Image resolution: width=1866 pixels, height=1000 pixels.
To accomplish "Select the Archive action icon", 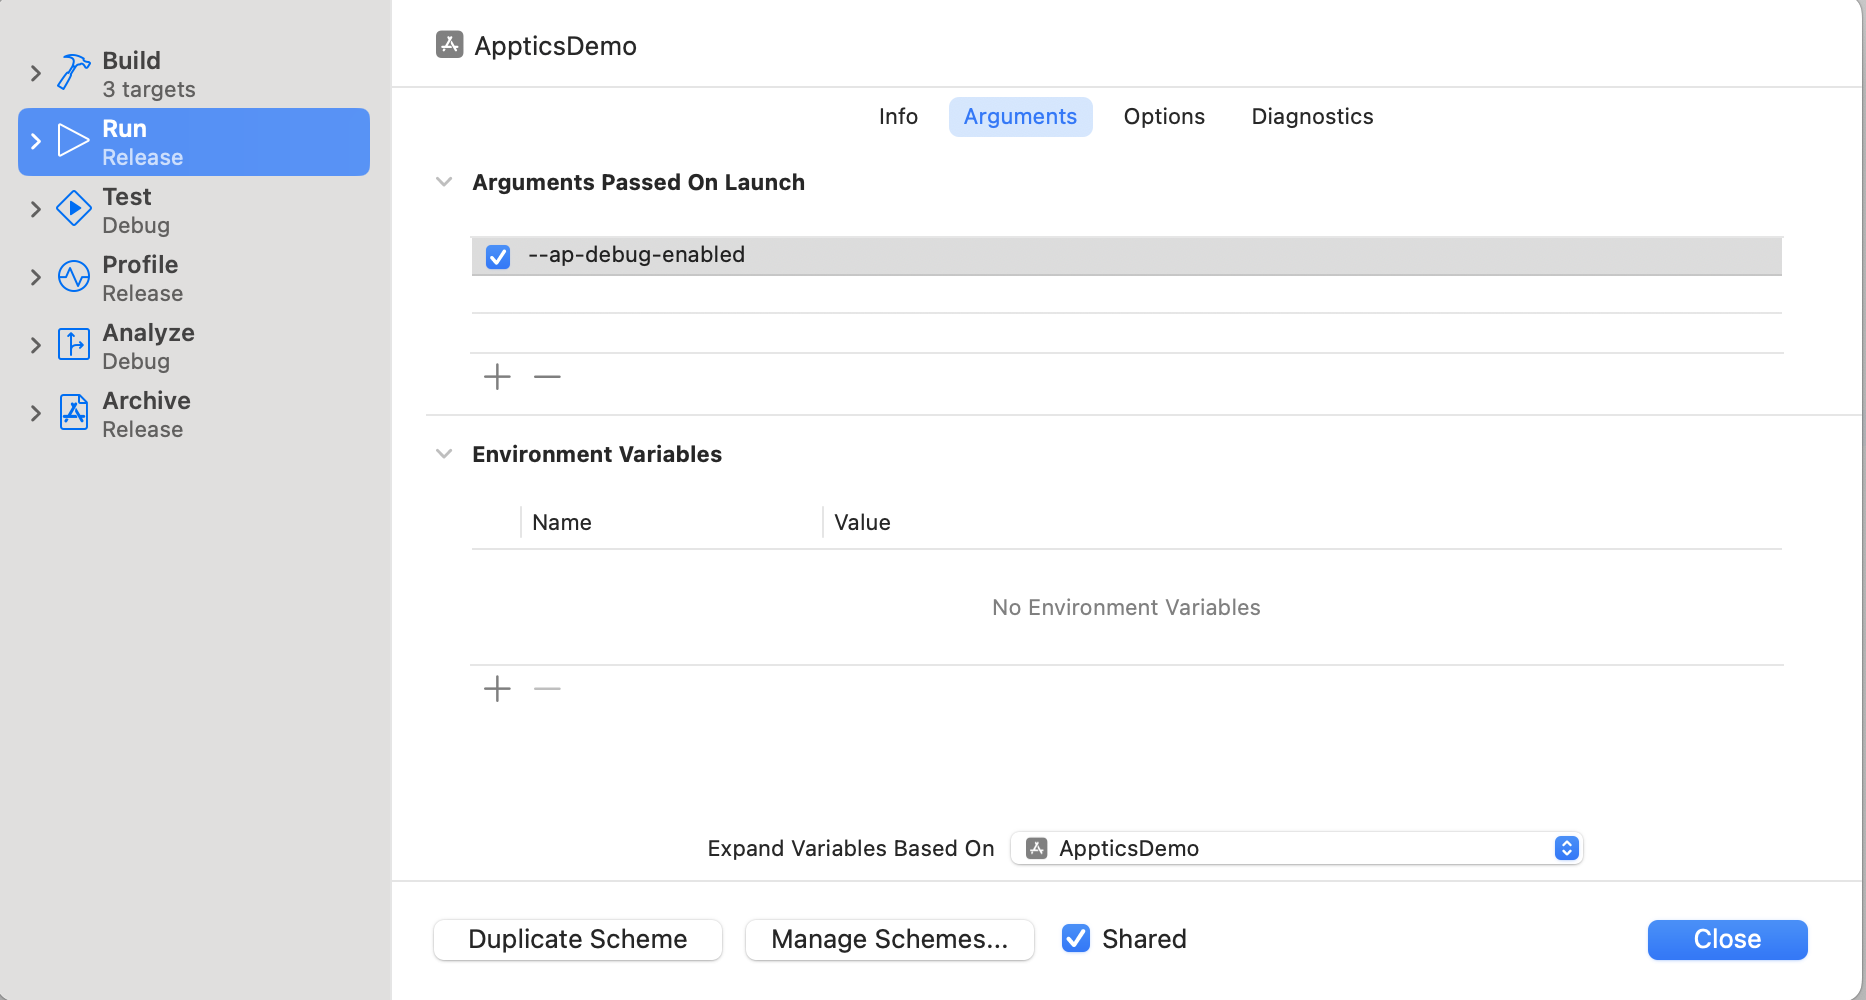I will pos(73,413).
